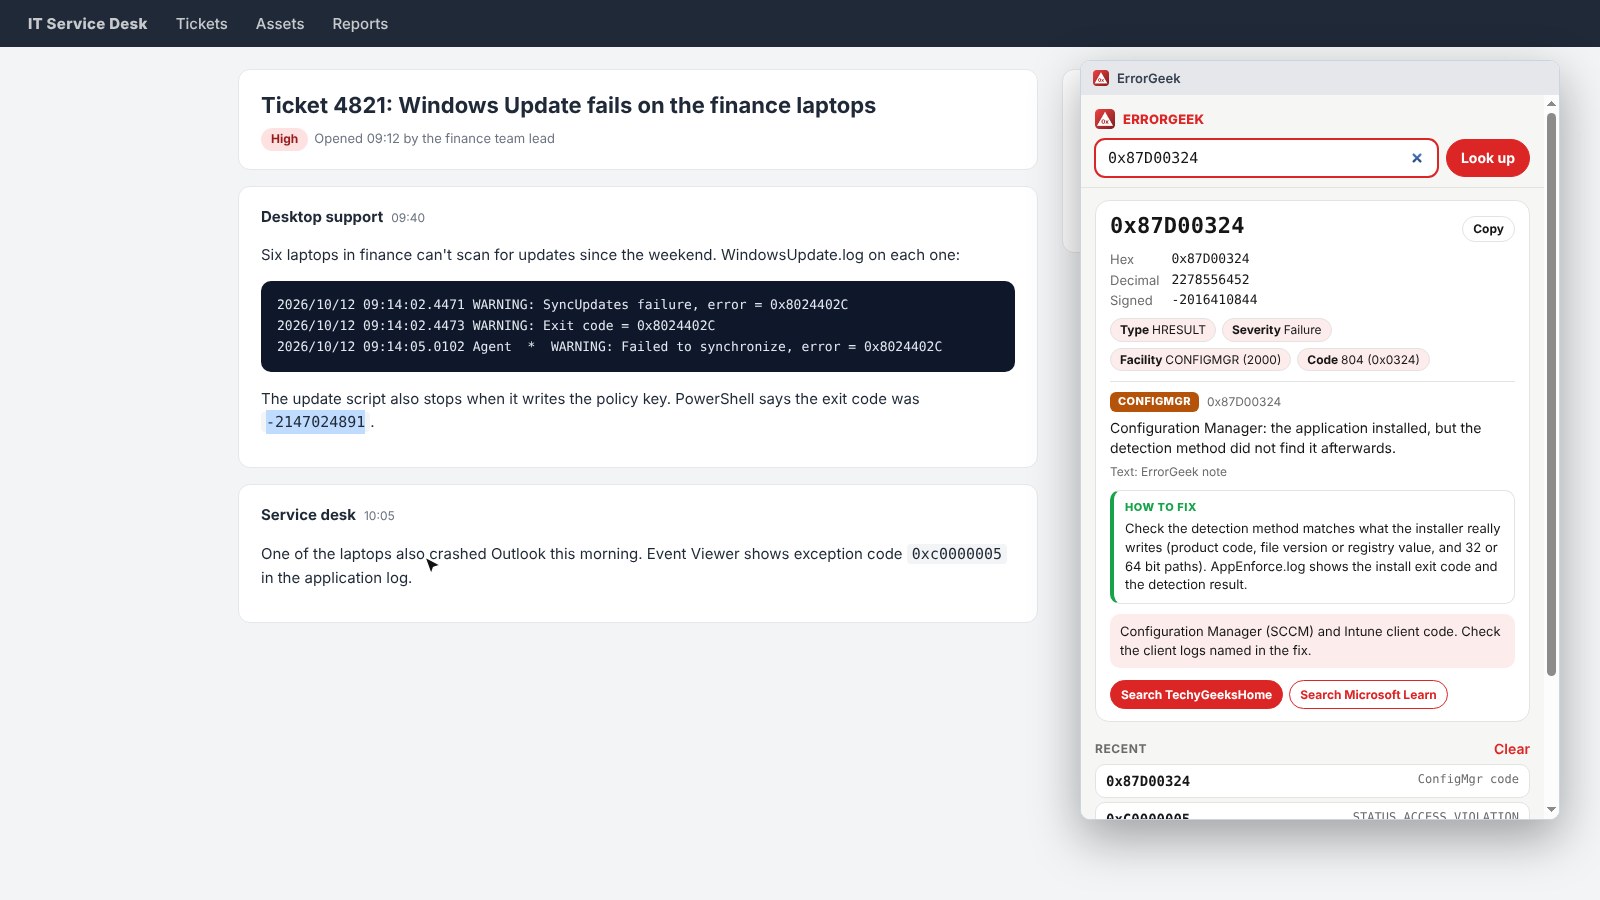
Task: Click the first log line with SyncUpdates failure
Action: pyautogui.click(x=562, y=305)
